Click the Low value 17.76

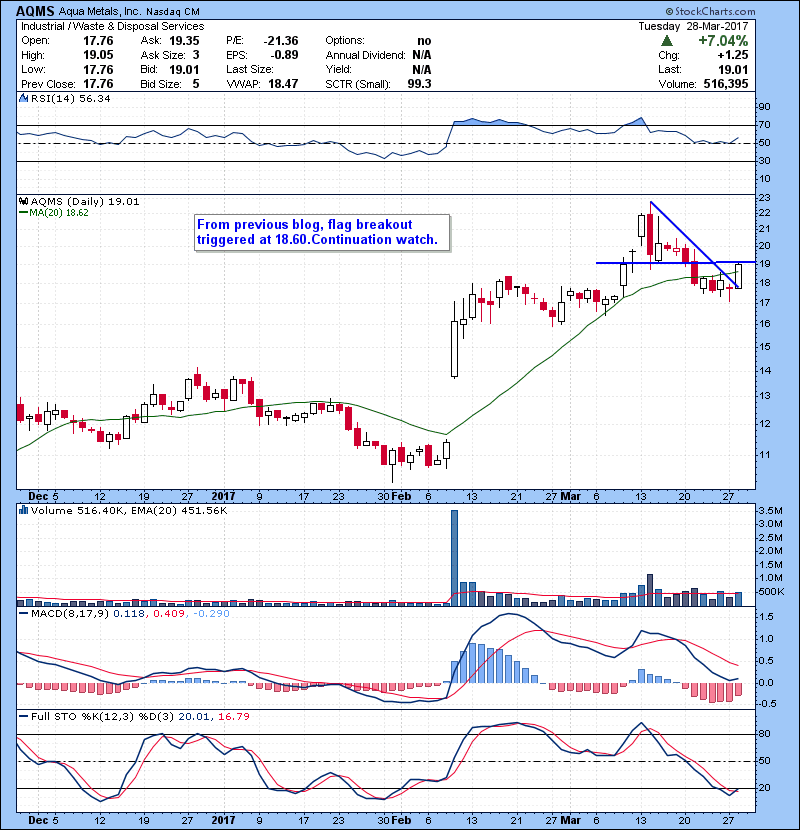98,69
